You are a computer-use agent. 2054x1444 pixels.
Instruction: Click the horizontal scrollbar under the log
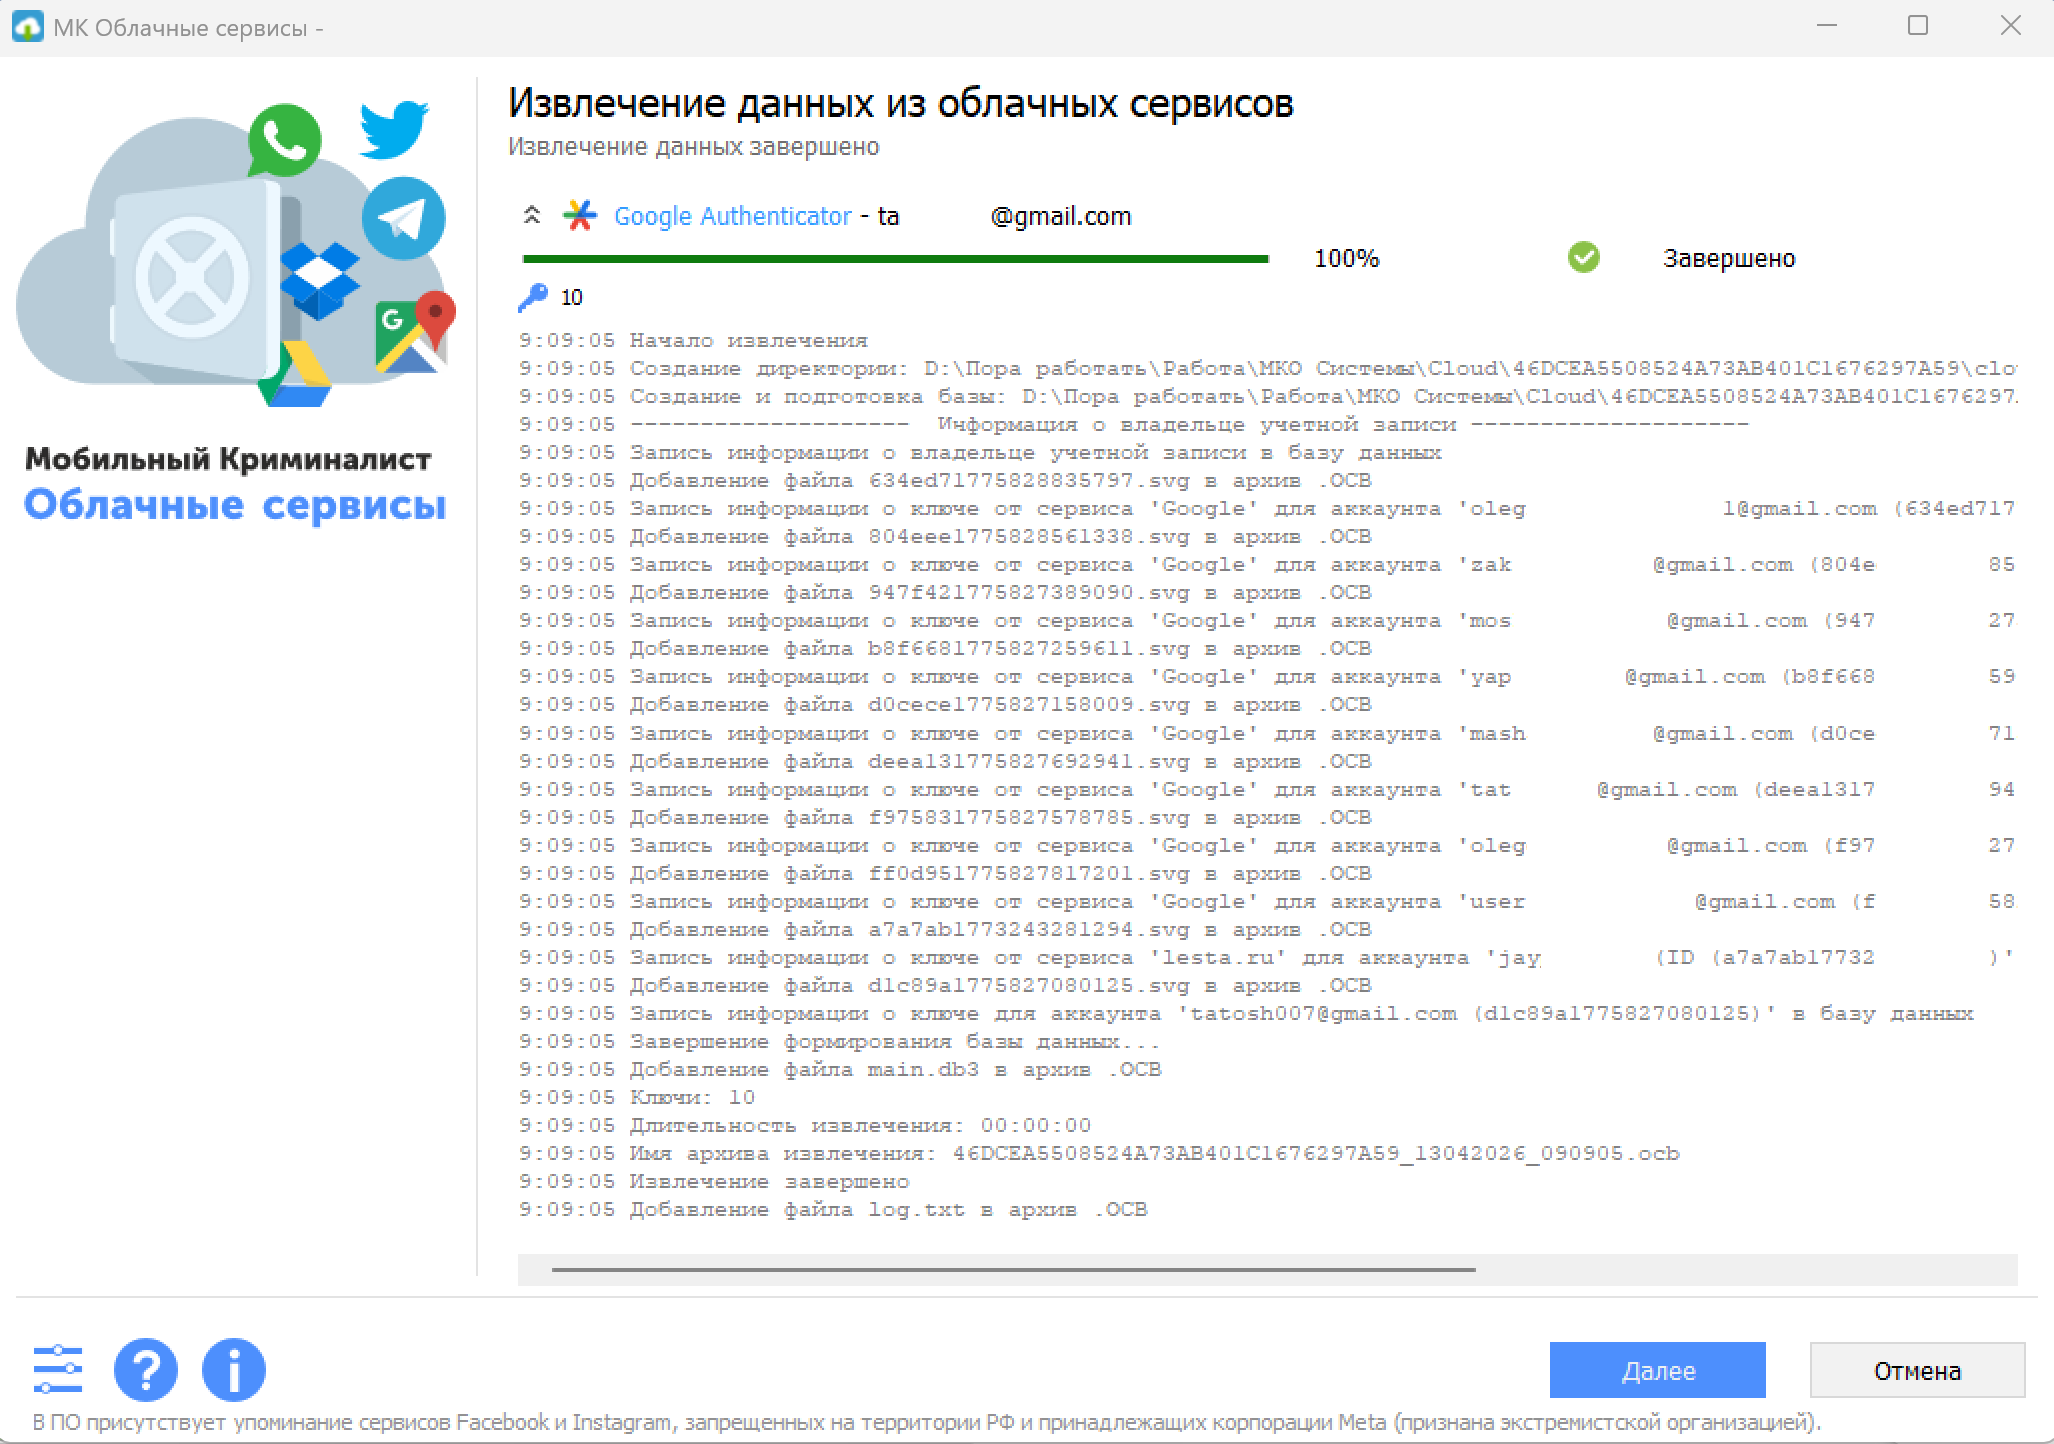tap(1012, 1269)
